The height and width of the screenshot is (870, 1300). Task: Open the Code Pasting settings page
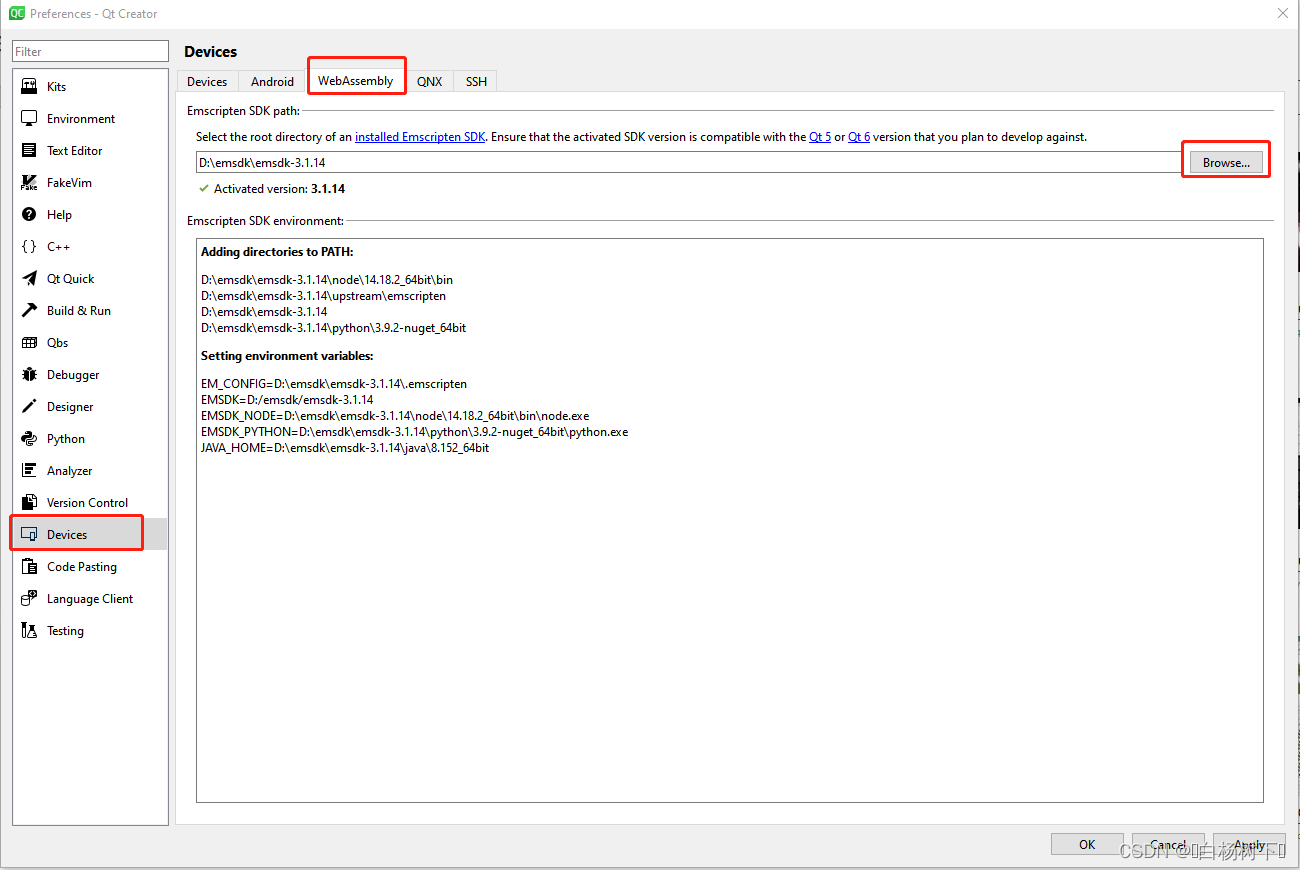pyautogui.click(x=83, y=566)
